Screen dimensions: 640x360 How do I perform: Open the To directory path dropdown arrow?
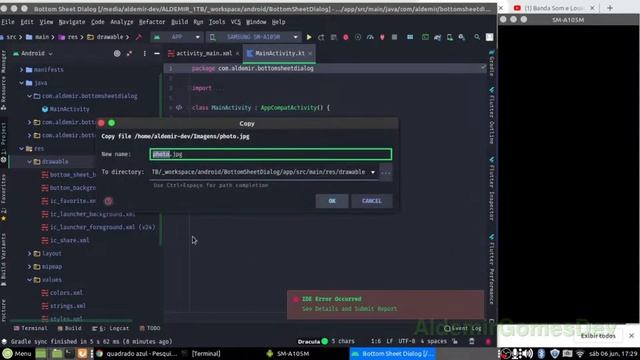[x=373, y=172]
